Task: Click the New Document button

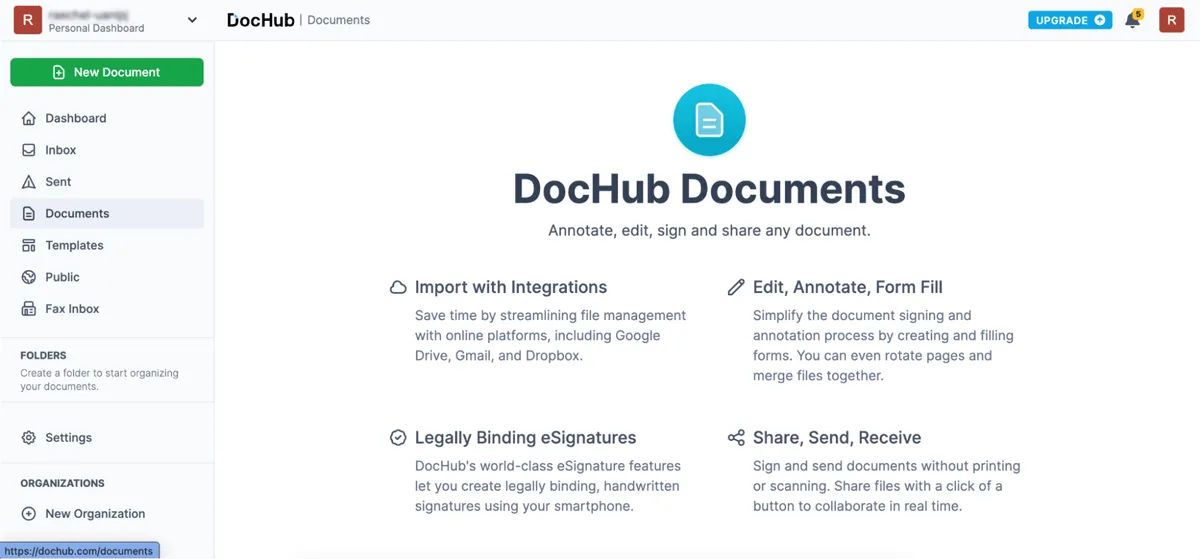Action: [107, 72]
